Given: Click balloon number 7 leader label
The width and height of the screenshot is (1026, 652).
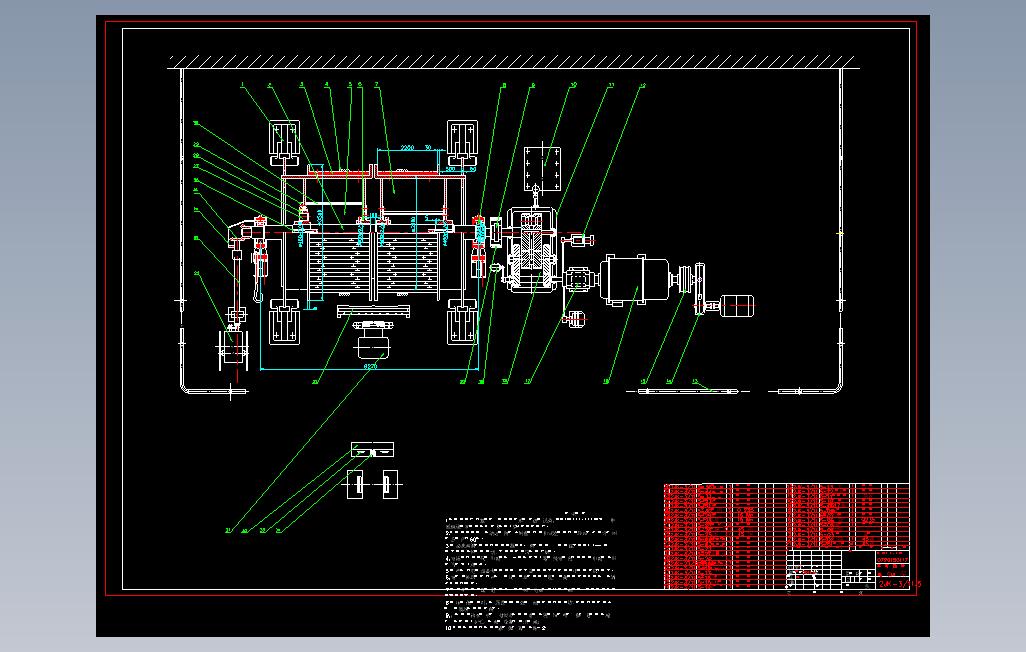Looking at the screenshot, I should pos(376,84).
